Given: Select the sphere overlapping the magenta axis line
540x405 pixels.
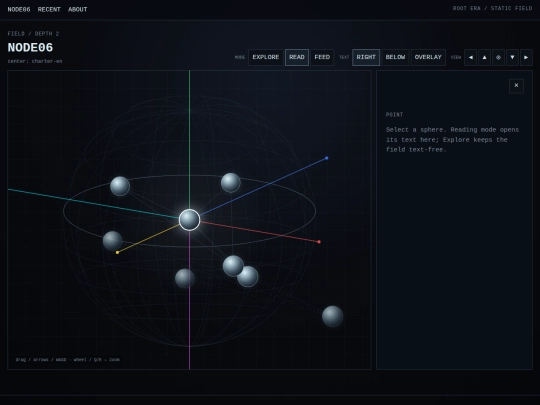Looking at the screenshot, I should (x=185, y=278).
